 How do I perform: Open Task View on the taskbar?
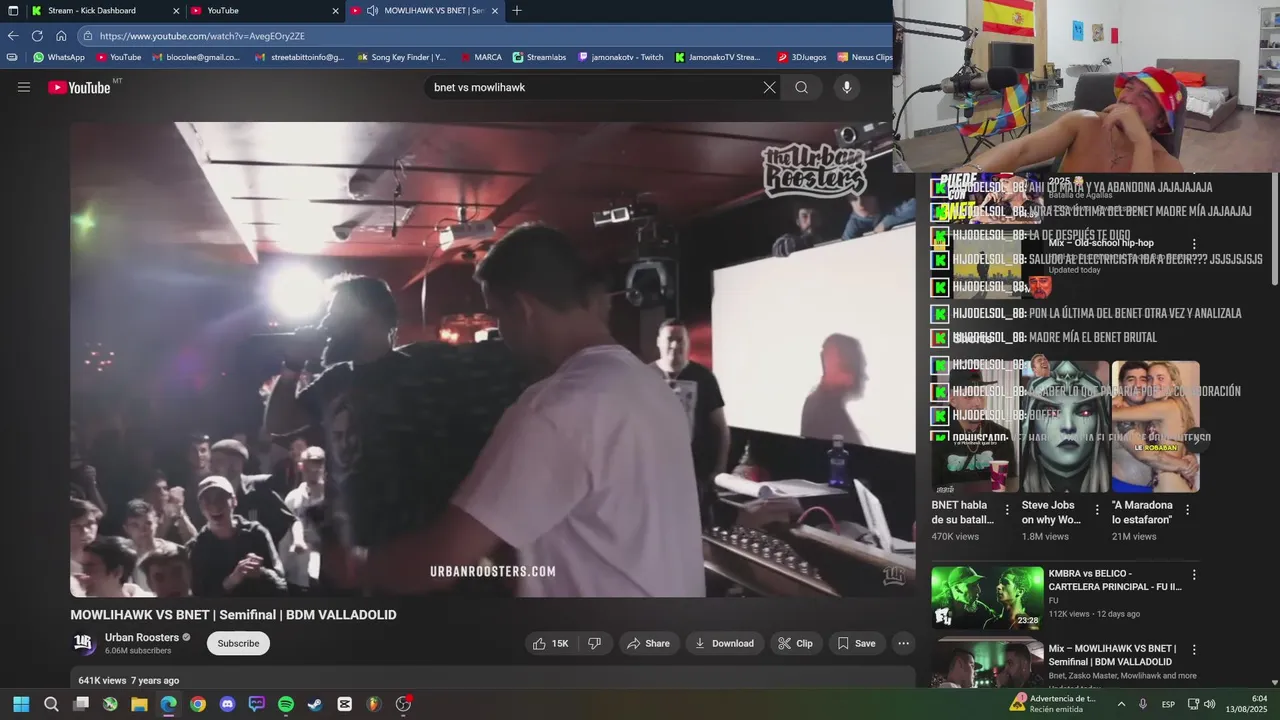tap(81, 704)
